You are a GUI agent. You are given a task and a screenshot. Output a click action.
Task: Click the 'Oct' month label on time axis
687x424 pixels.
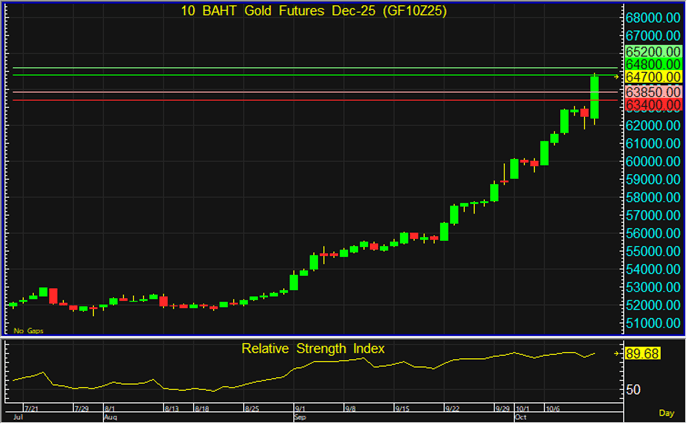[x=520, y=417]
